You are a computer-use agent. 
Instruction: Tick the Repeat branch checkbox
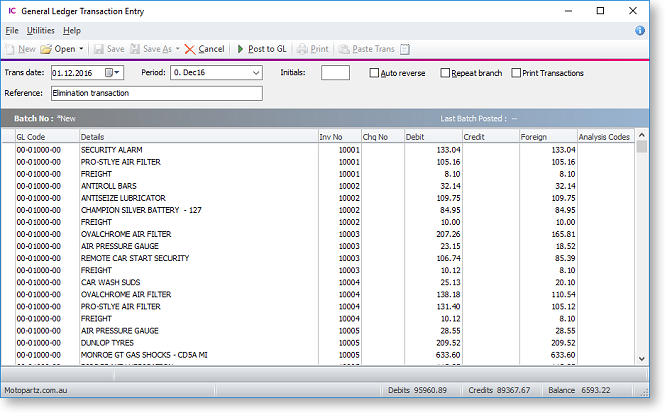pos(444,73)
